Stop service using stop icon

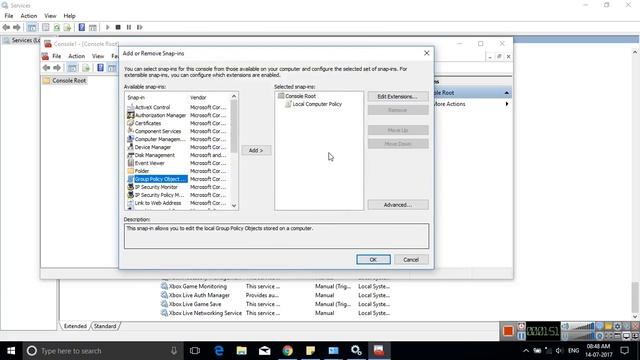click(x=118, y=27)
